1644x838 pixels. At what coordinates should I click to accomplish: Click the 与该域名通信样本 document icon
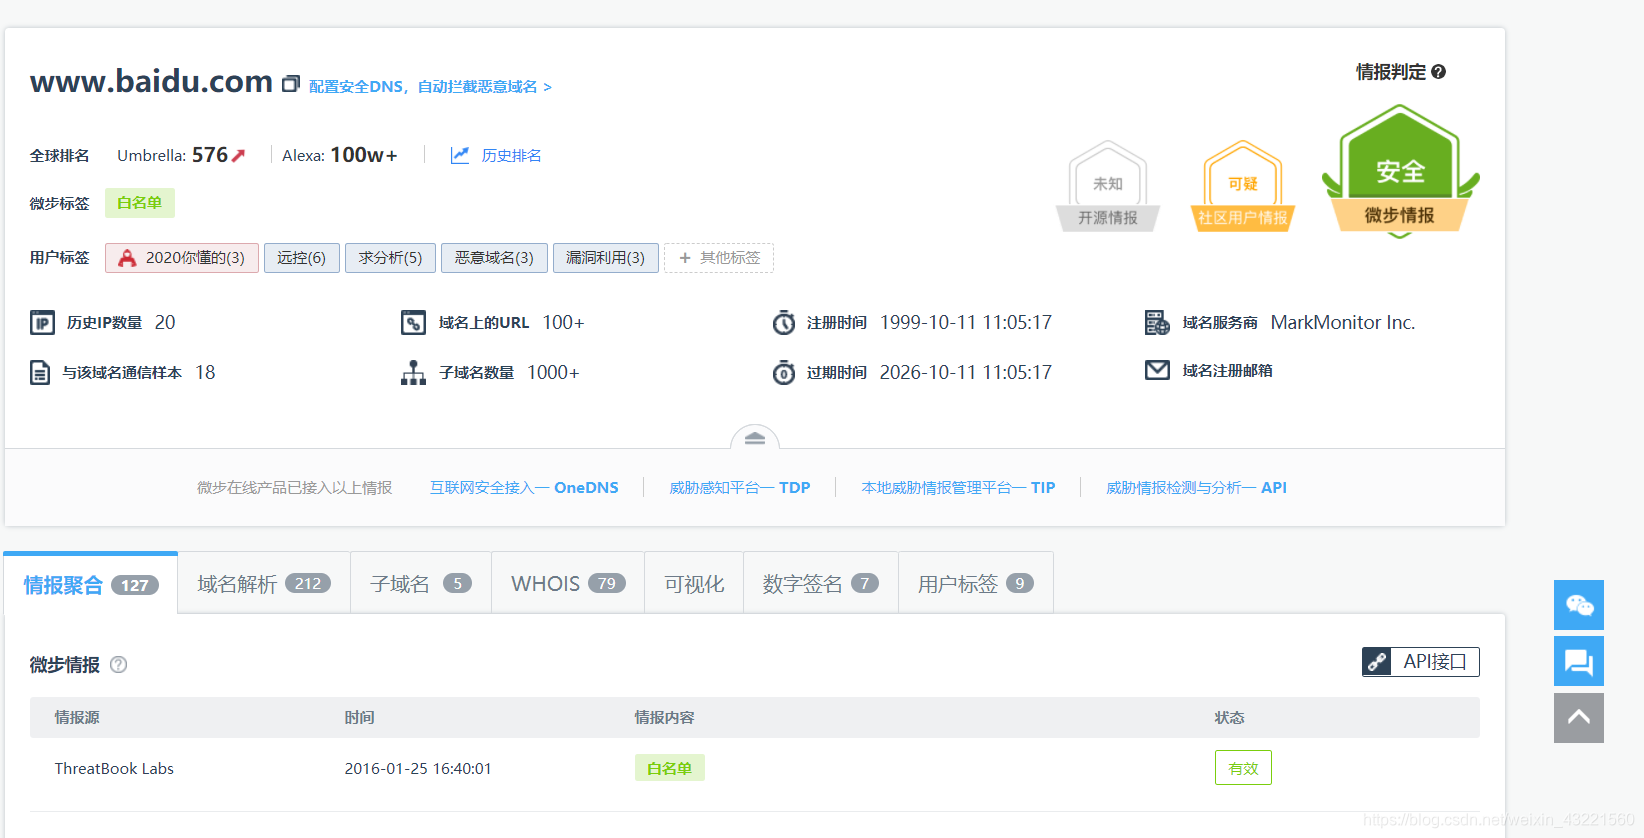40,373
